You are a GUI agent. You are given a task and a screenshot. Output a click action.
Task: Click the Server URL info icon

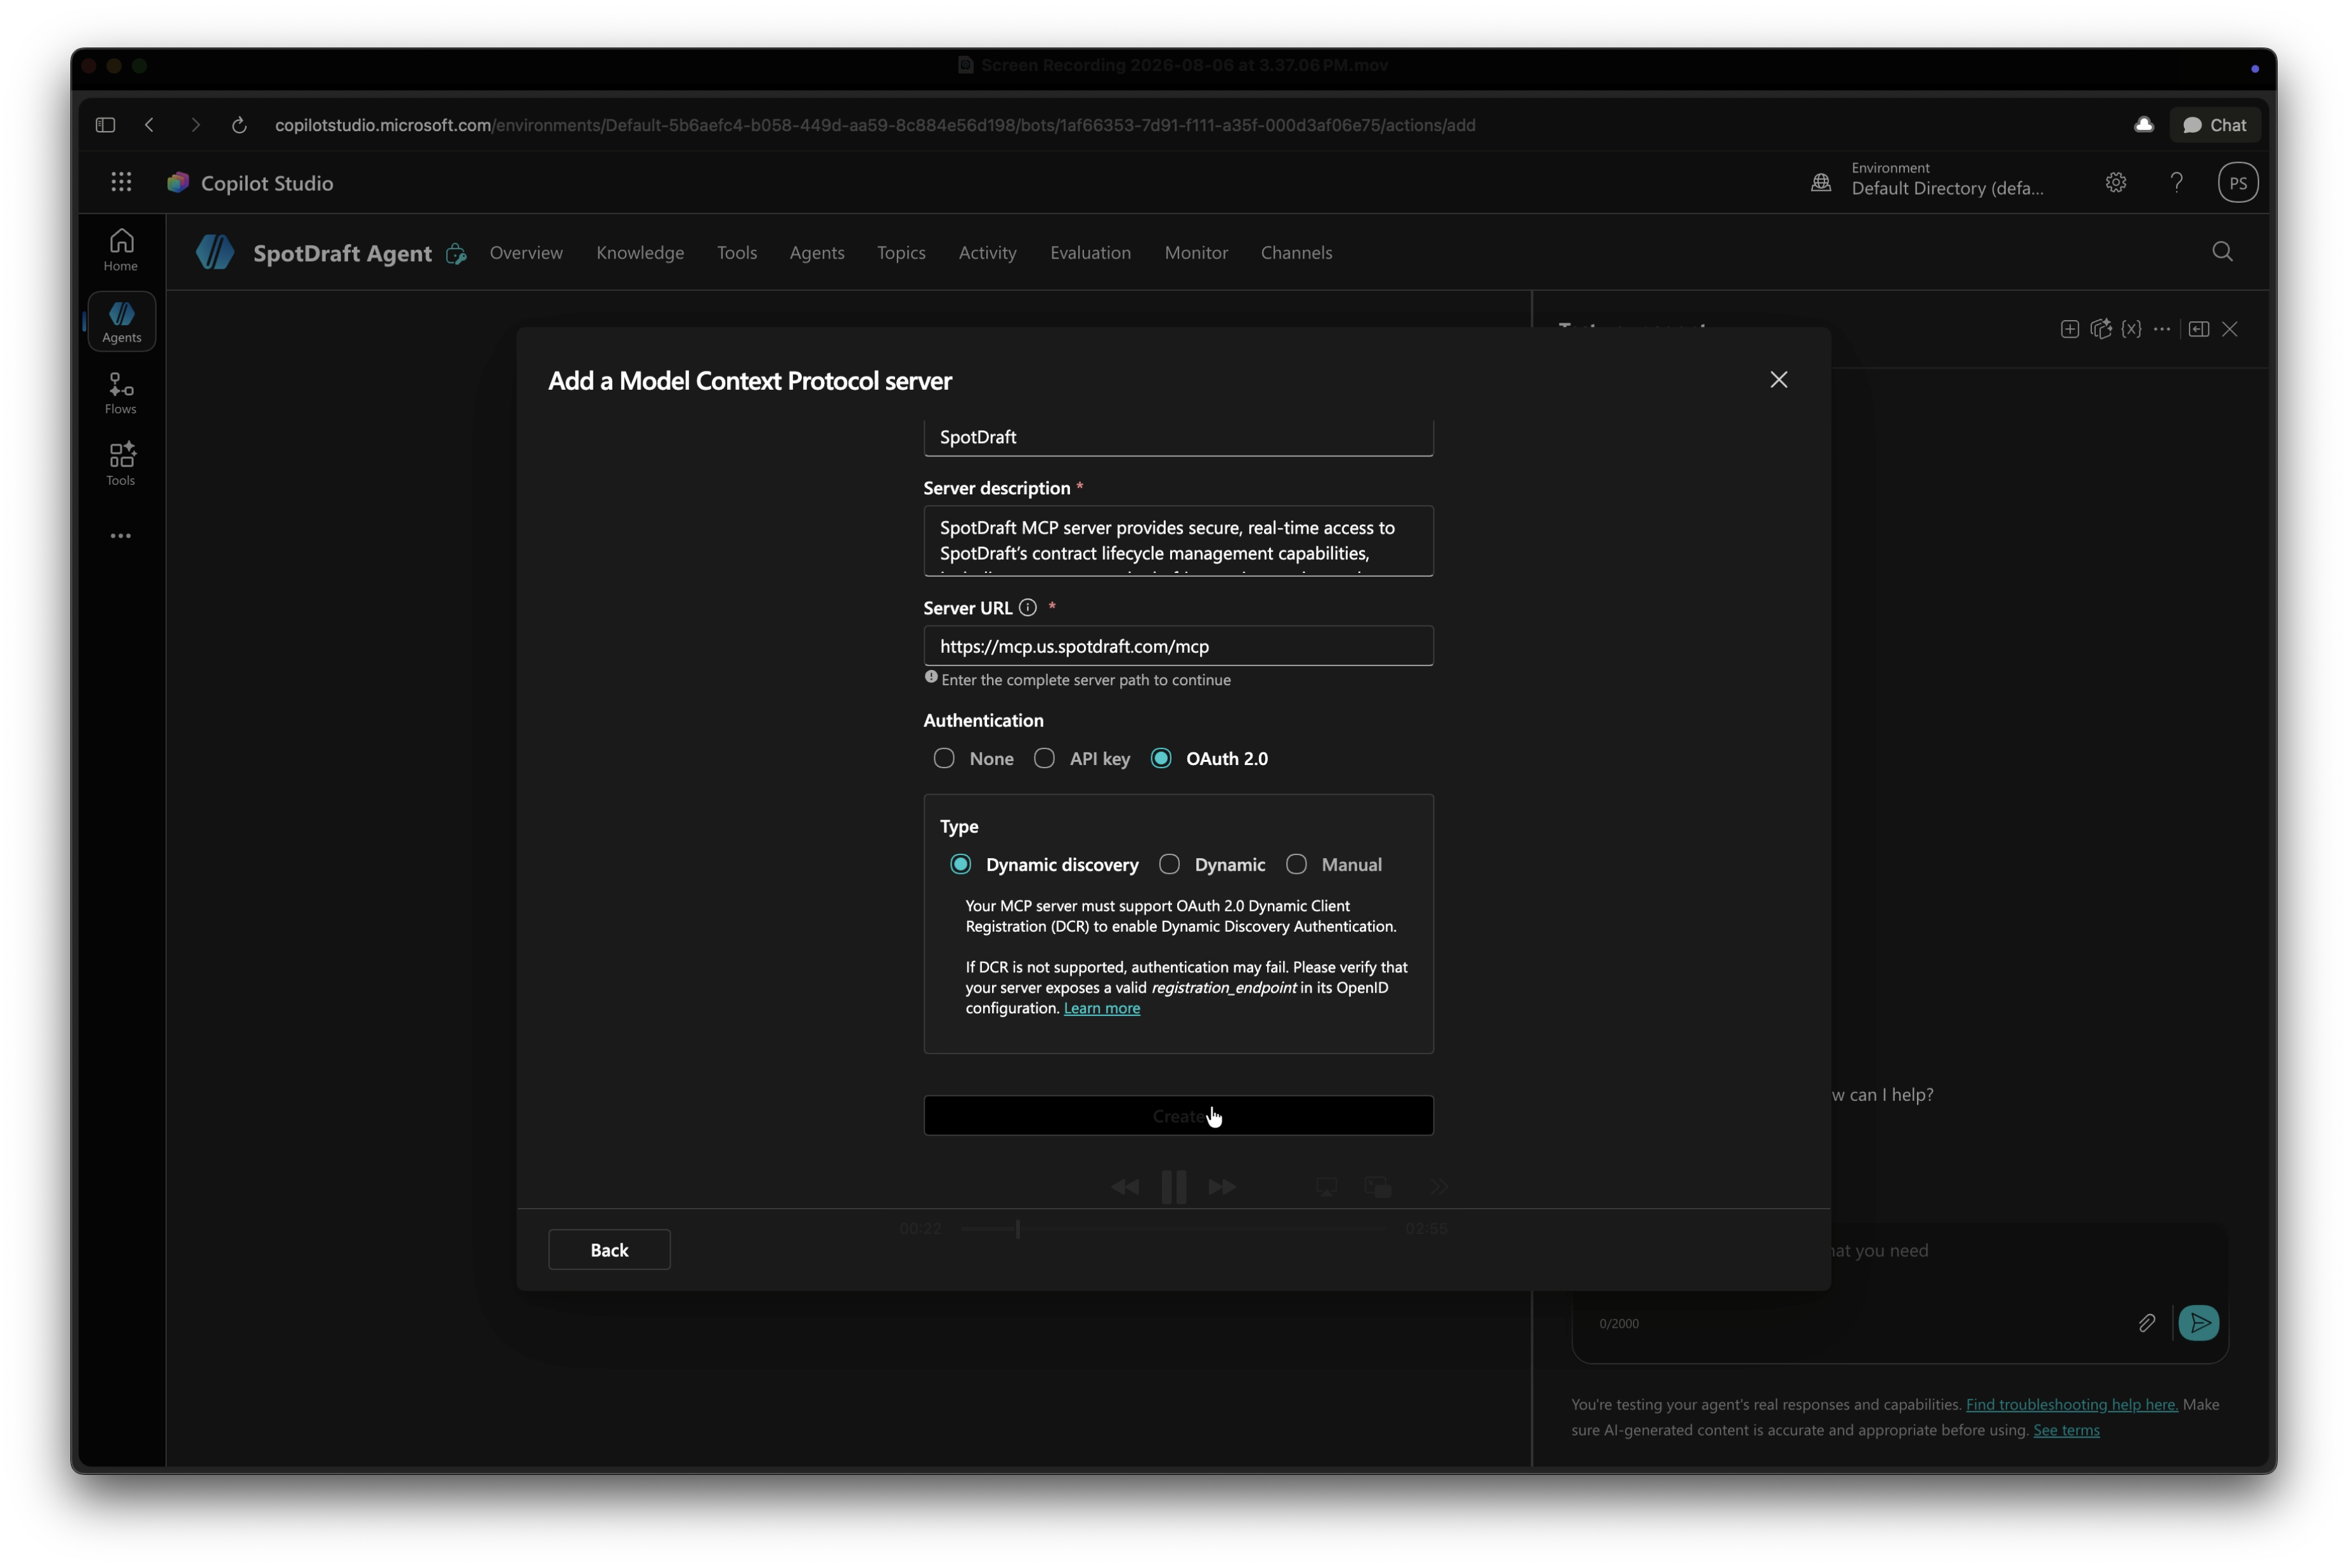pos(1027,608)
